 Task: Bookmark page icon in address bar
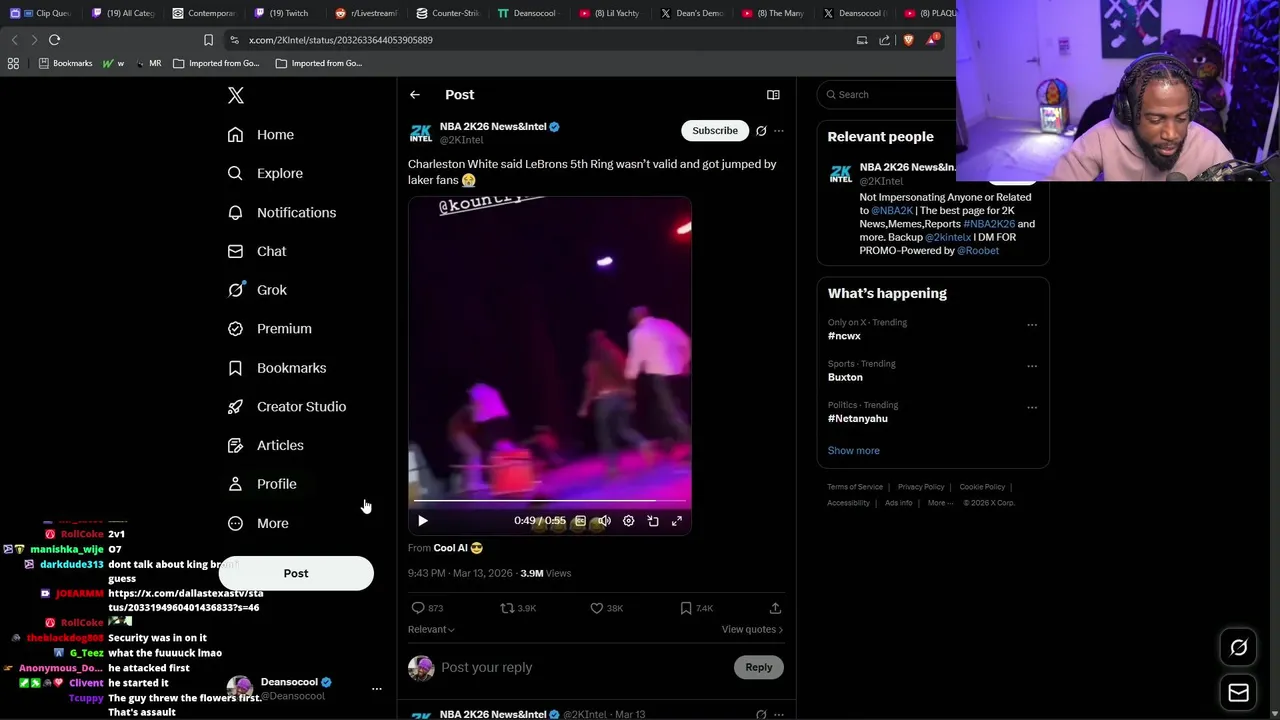[x=208, y=40]
